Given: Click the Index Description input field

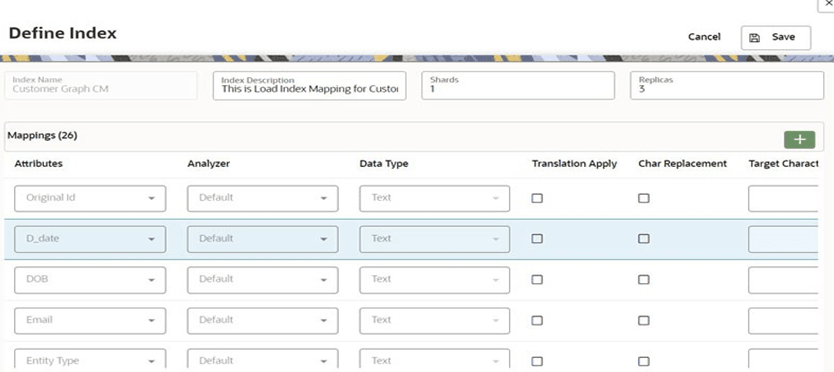Looking at the screenshot, I should point(310,86).
